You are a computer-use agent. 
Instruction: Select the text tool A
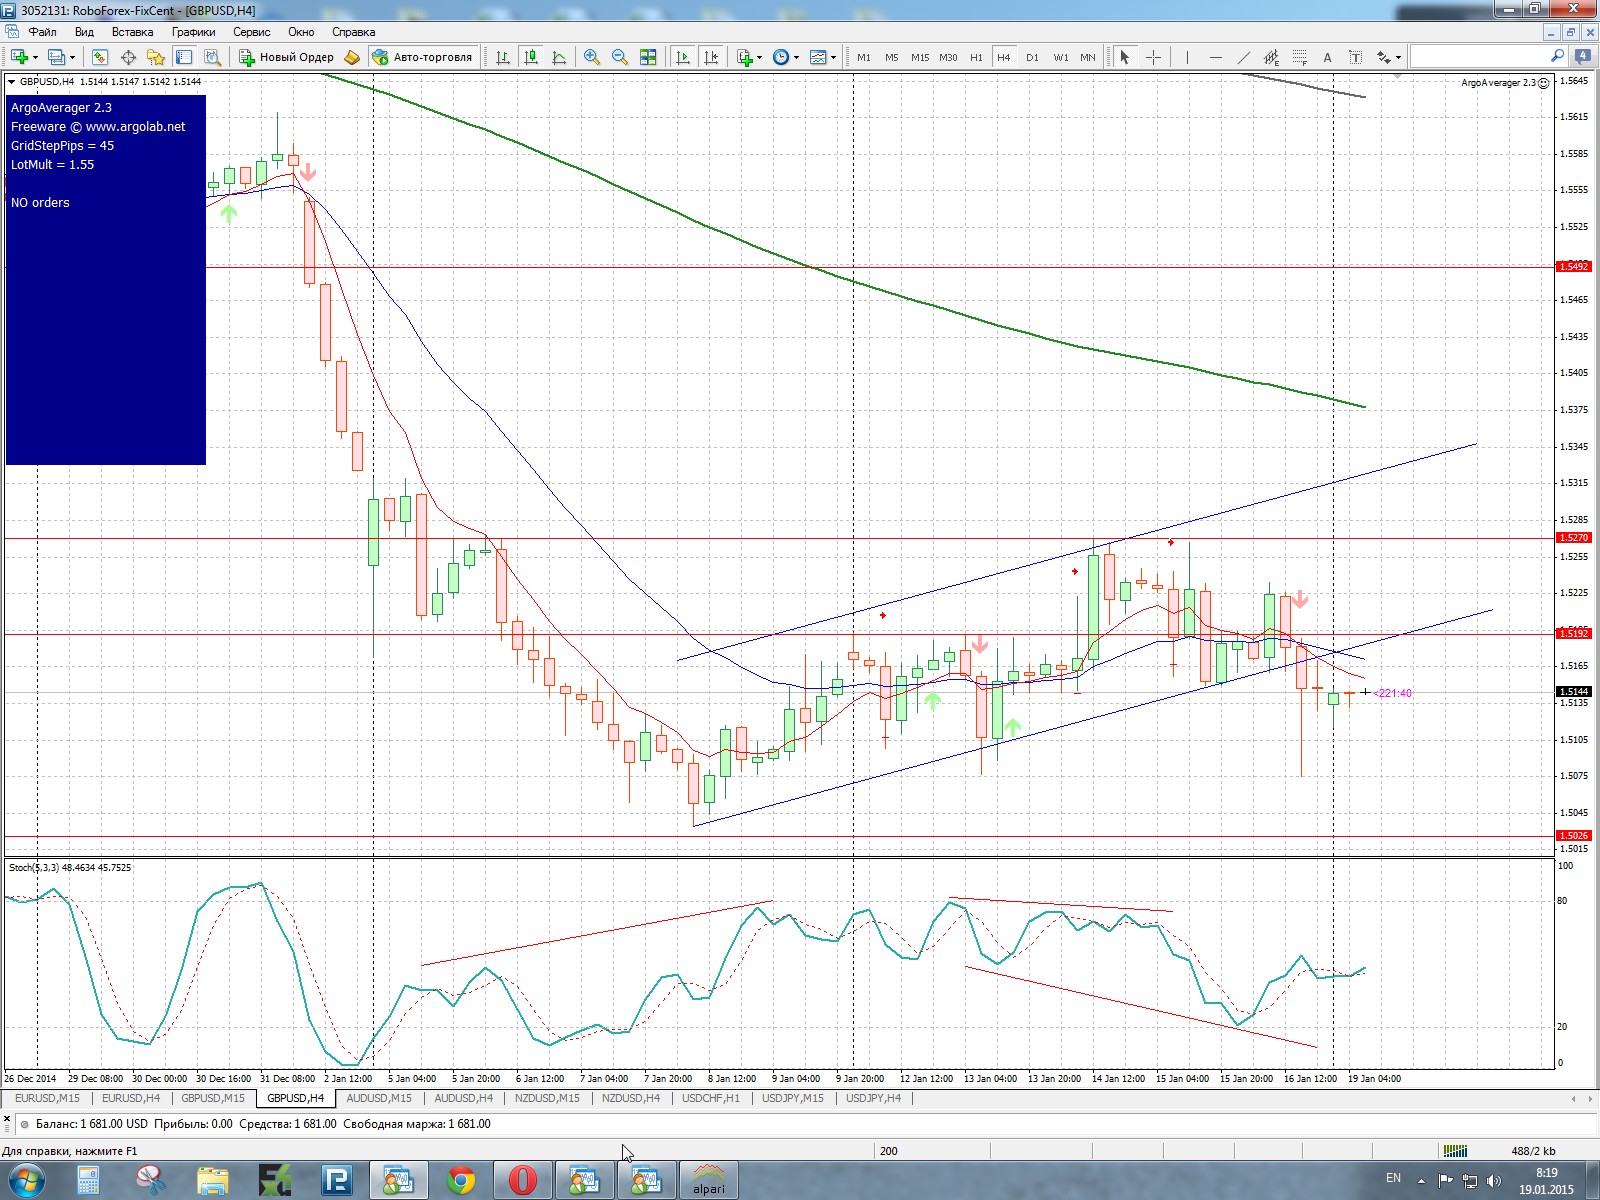[1327, 57]
